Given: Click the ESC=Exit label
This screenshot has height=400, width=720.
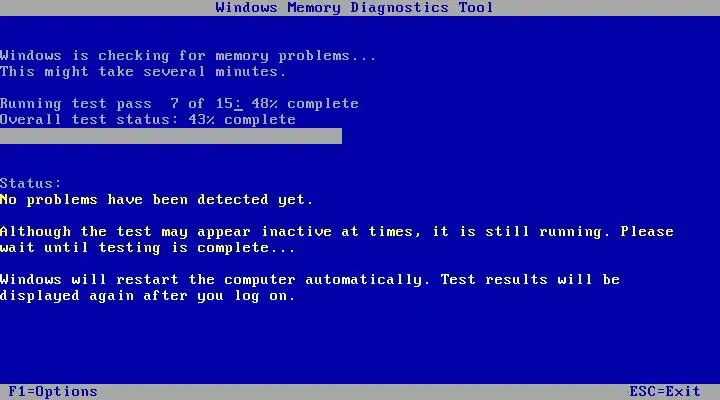Looking at the screenshot, I should point(664,391).
